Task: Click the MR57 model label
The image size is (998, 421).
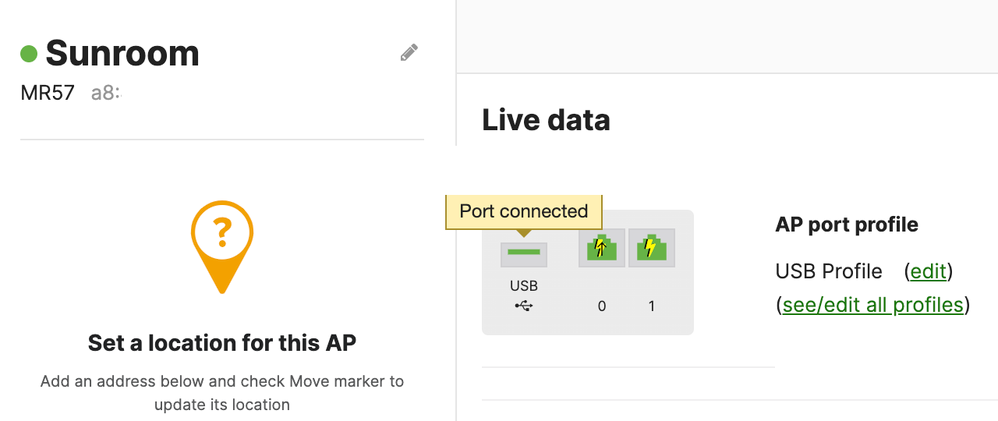Action: 47,94
